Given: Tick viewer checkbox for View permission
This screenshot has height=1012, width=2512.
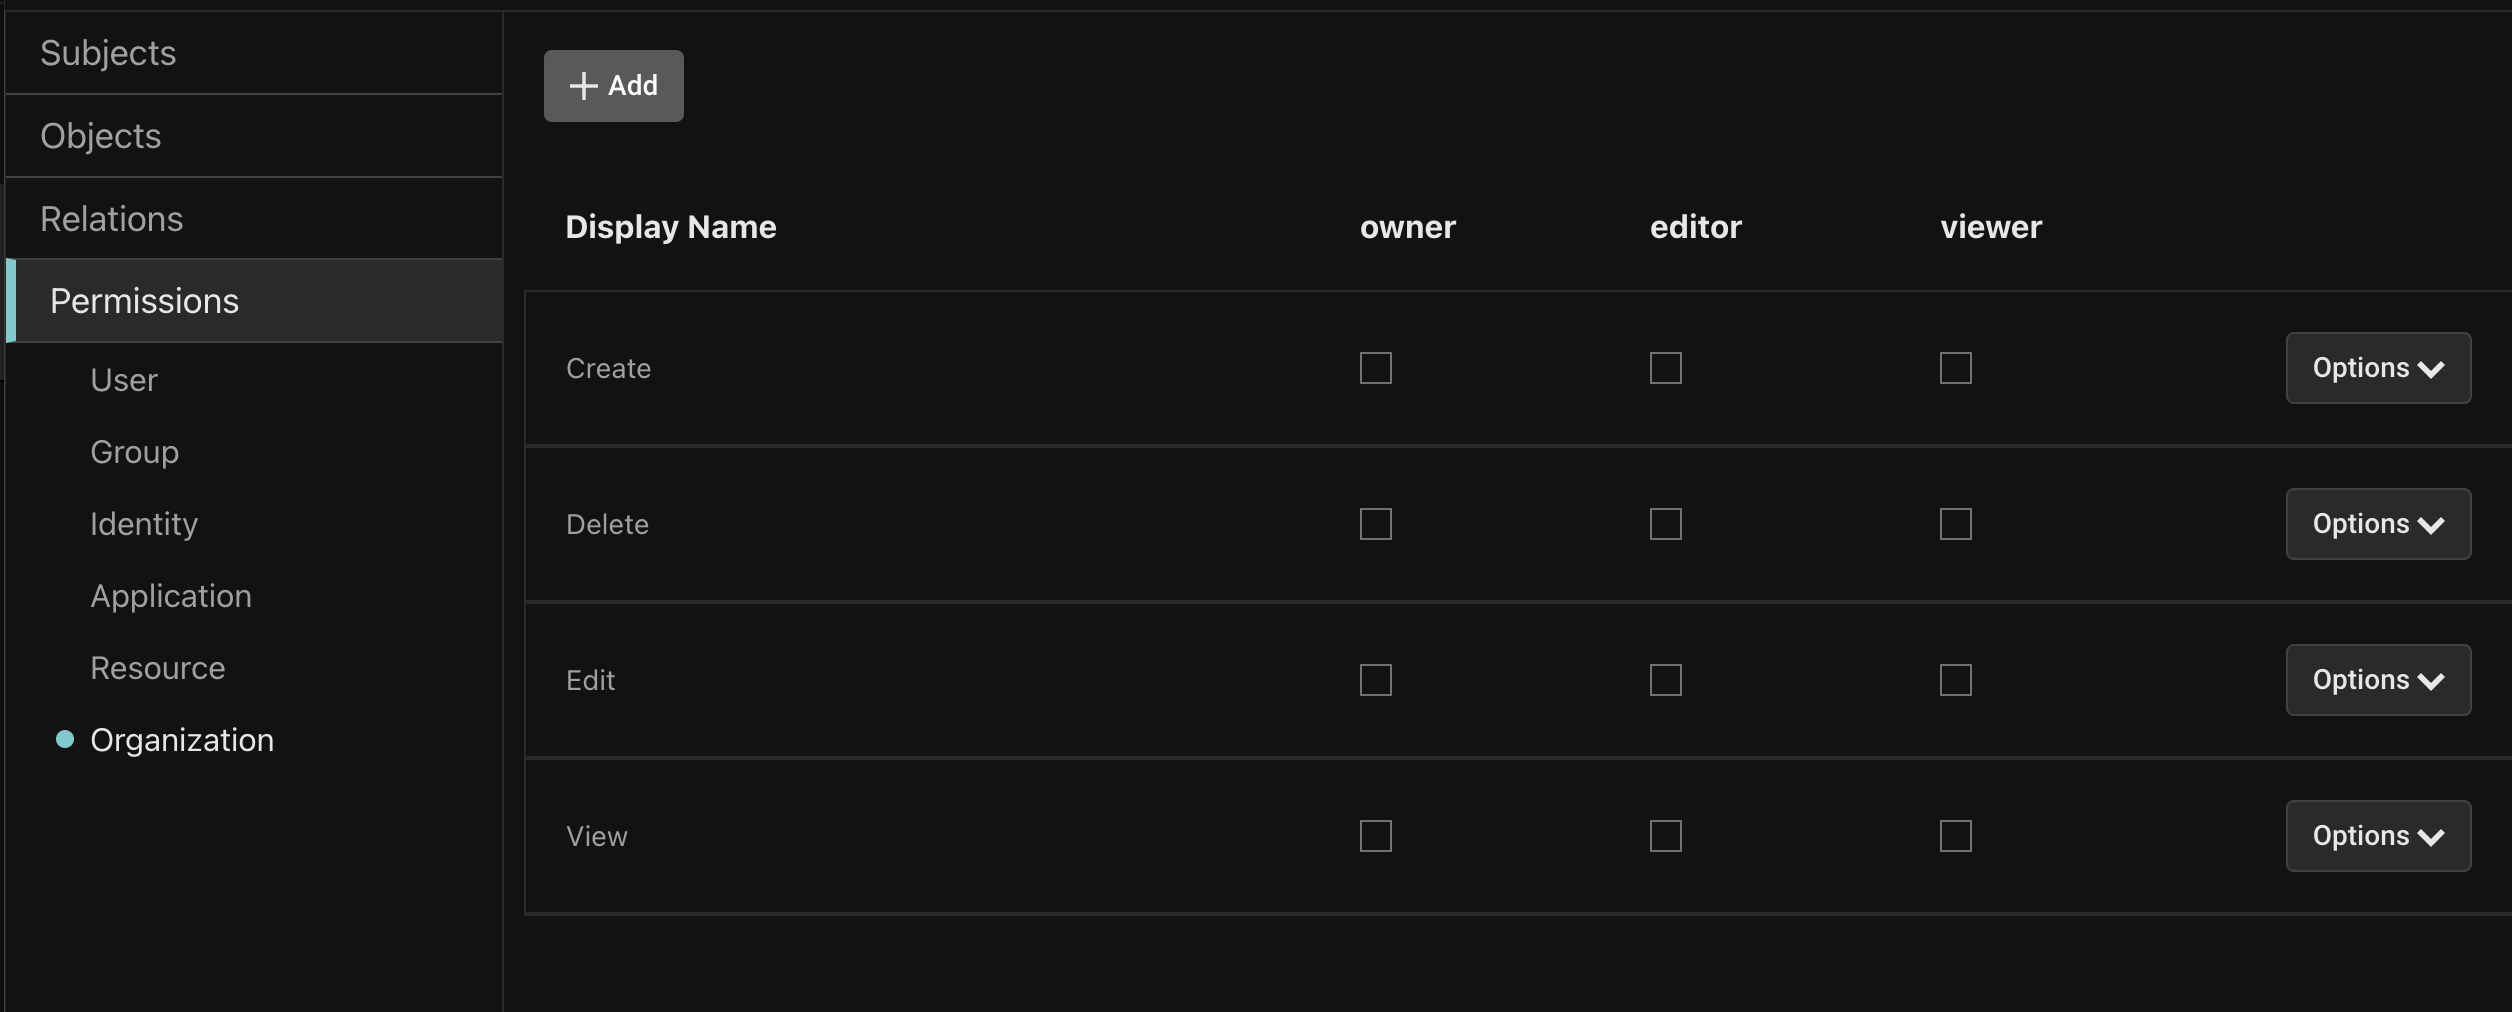Looking at the screenshot, I should [x=1955, y=836].
